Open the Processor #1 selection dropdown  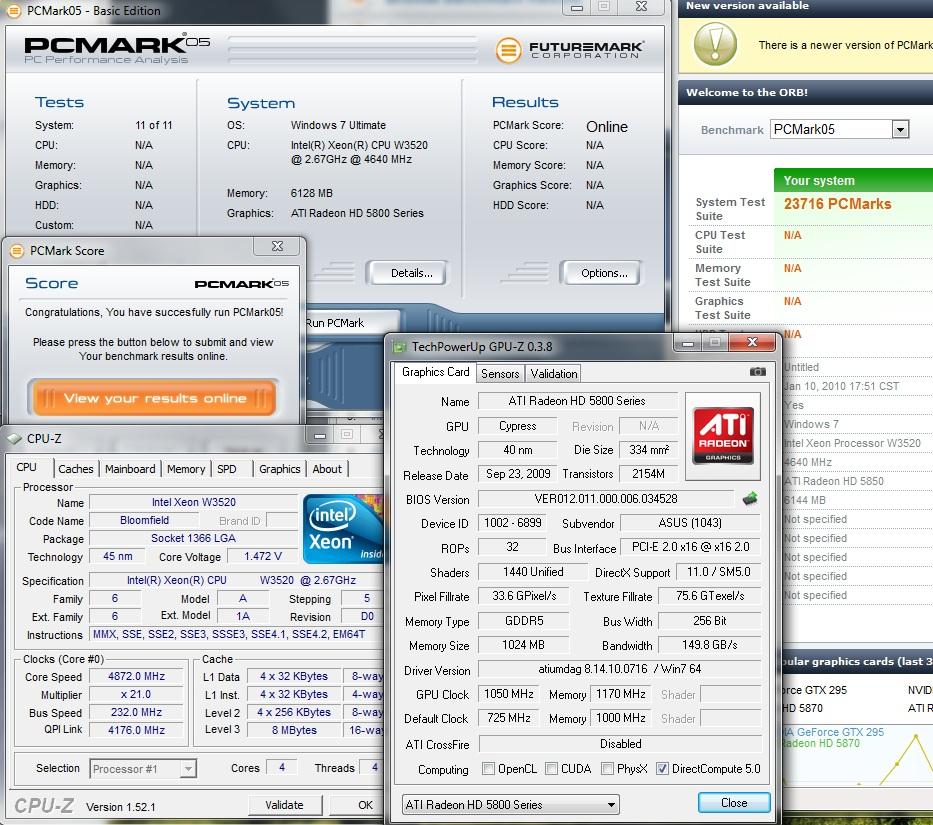[143, 768]
